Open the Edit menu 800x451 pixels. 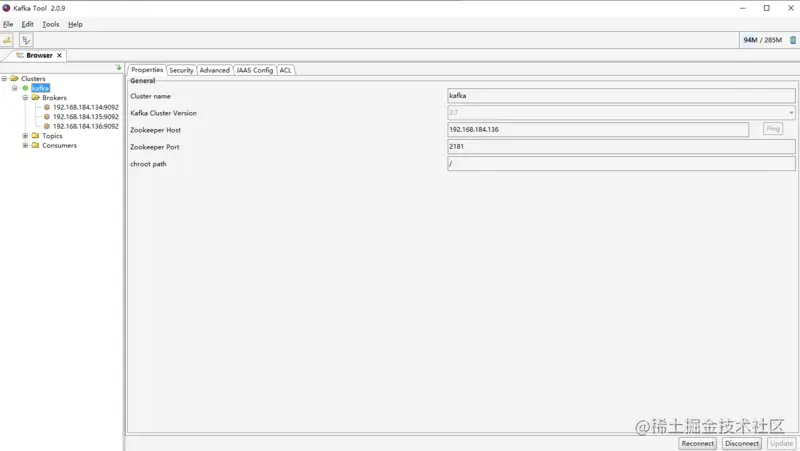(28, 24)
